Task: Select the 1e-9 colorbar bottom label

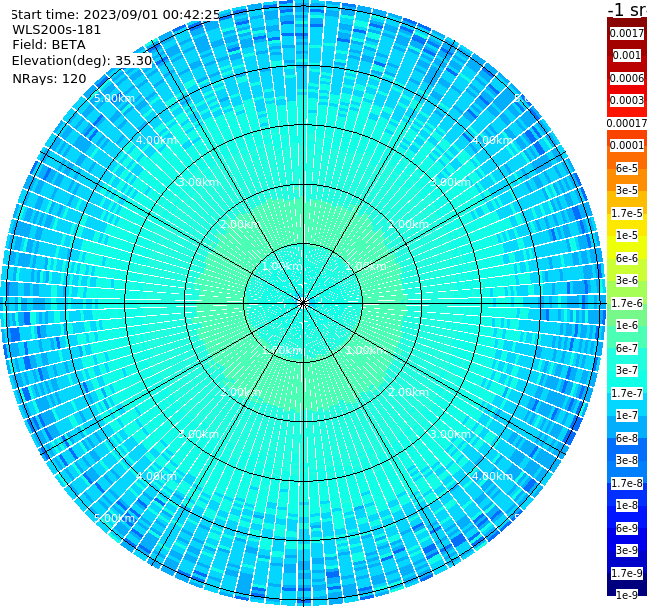Action: tap(627, 595)
